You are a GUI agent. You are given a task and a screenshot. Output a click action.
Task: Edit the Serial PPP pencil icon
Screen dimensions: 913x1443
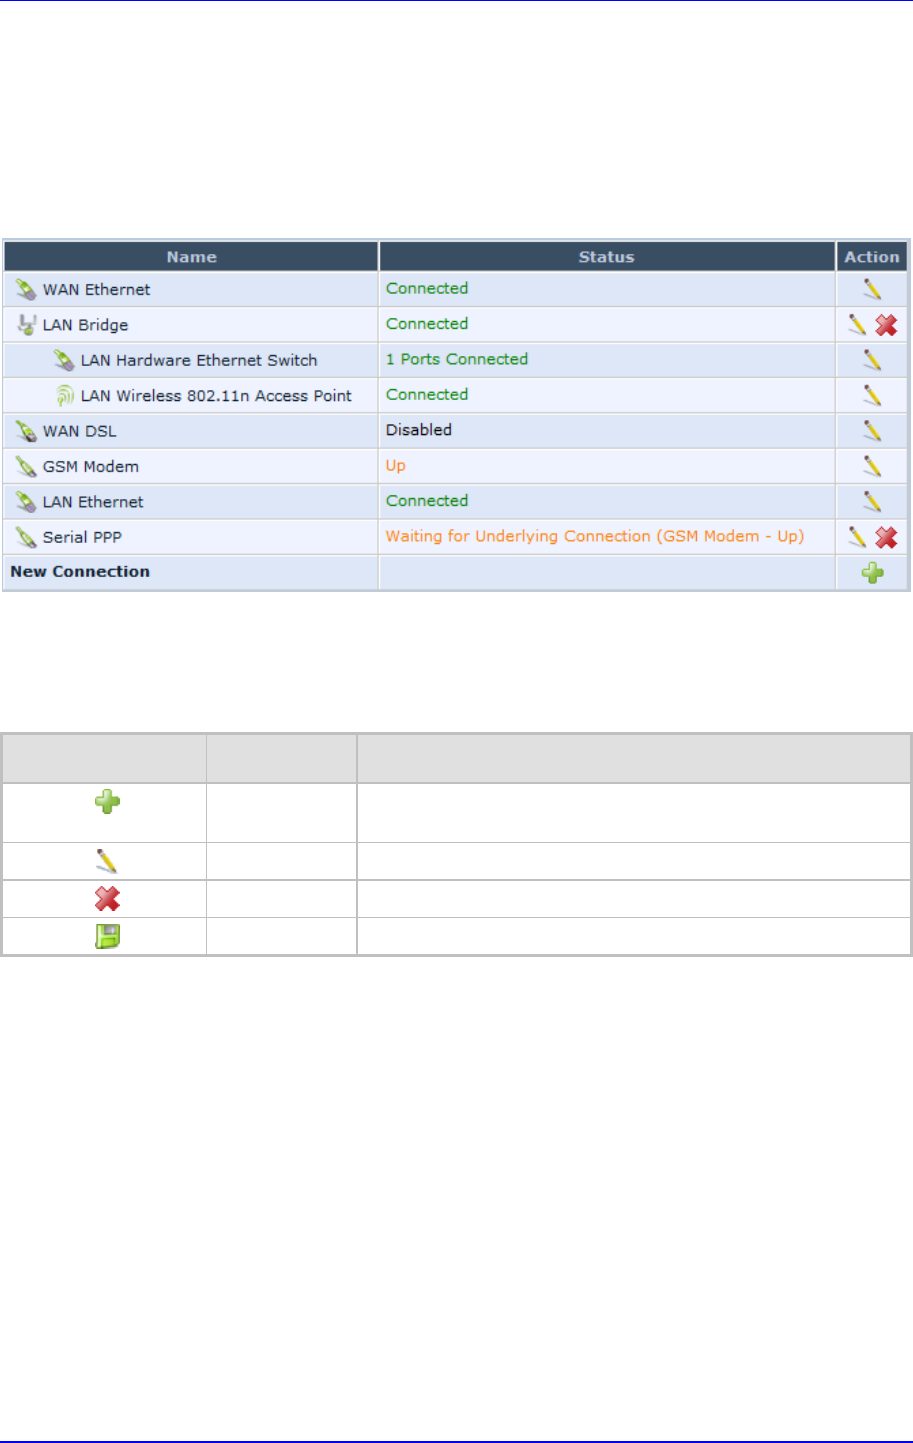[x=857, y=537]
